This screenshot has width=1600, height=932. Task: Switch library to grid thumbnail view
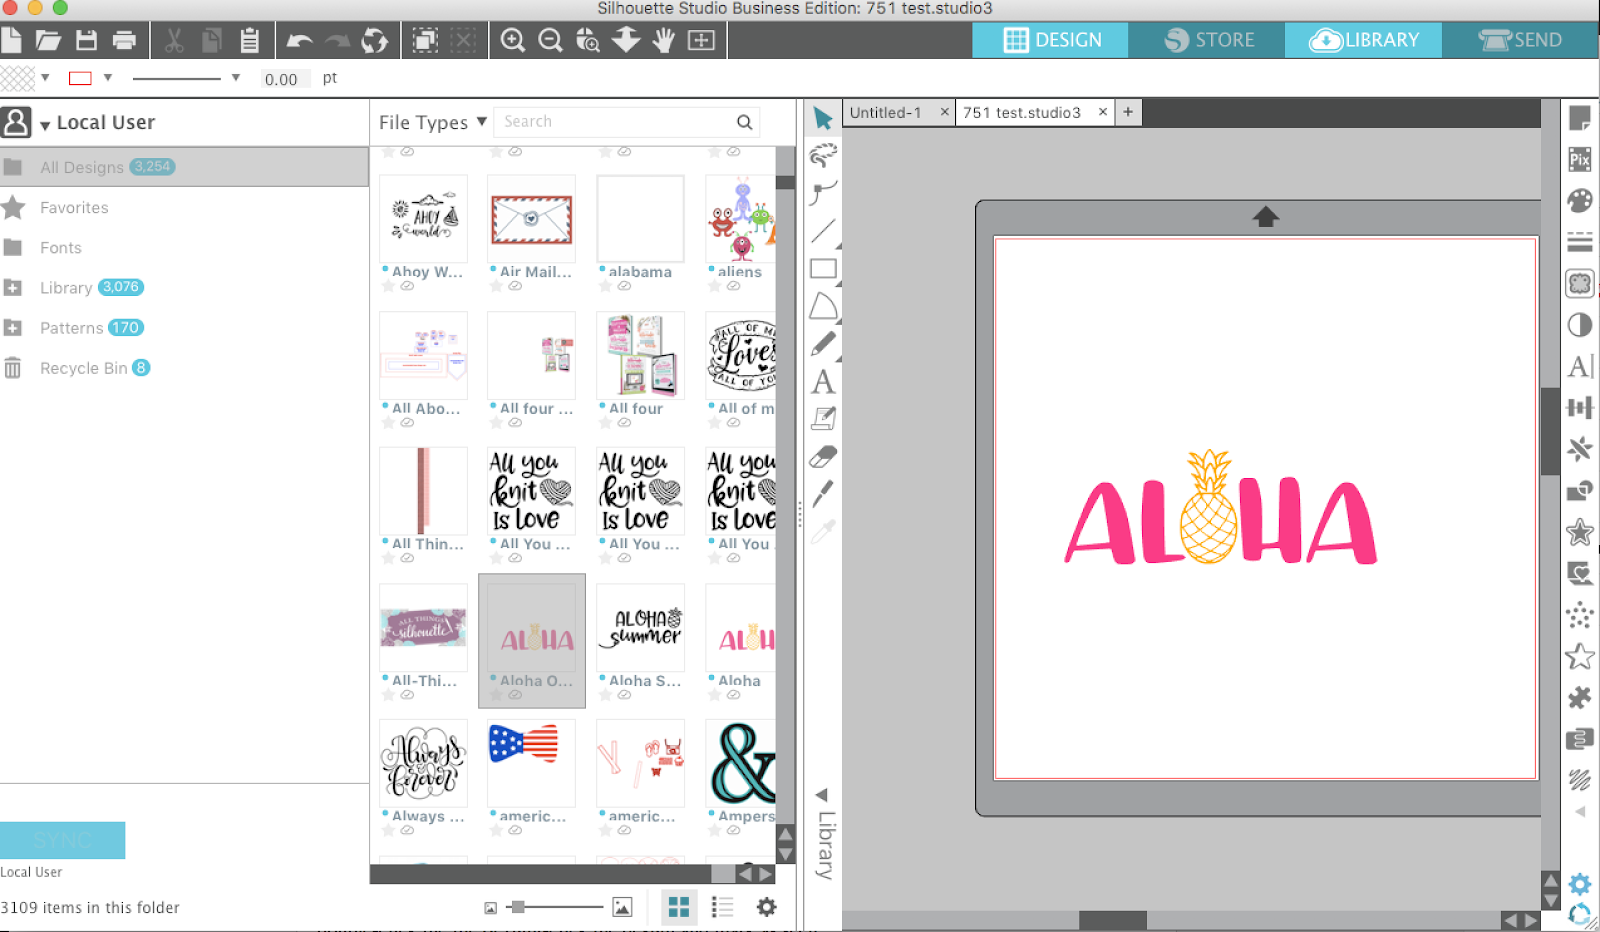(679, 906)
